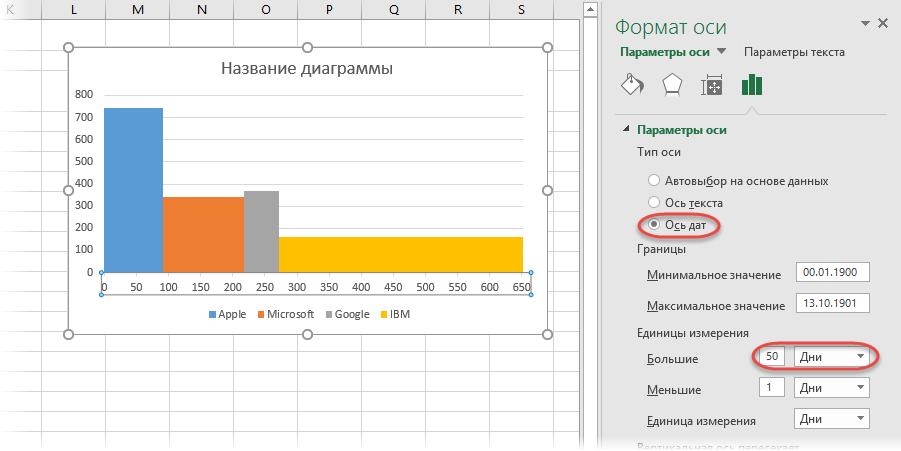
Task: Click the 300 label on horizontal axis
Action: [x=297, y=287]
